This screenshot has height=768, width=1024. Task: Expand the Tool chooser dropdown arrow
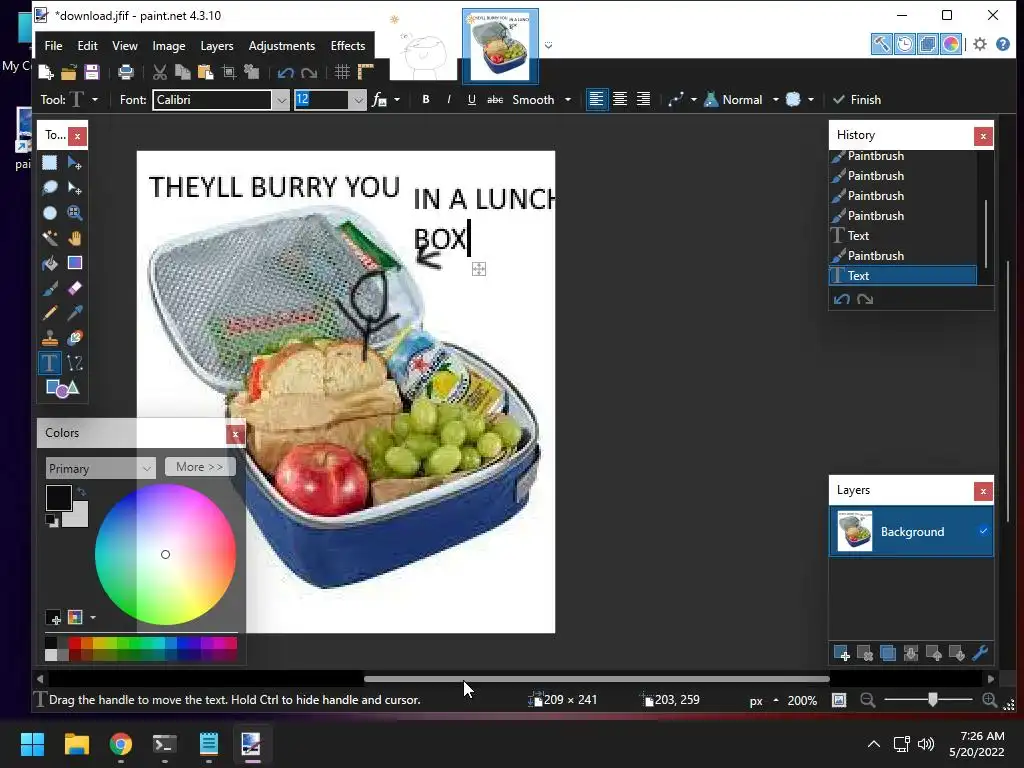click(95, 100)
